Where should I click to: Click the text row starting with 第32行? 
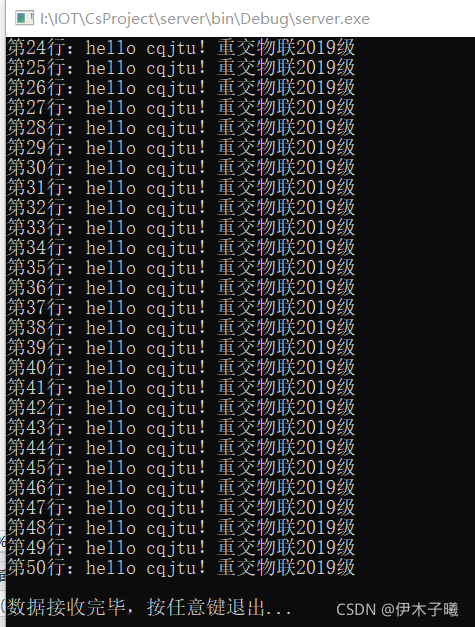click(x=181, y=208)
